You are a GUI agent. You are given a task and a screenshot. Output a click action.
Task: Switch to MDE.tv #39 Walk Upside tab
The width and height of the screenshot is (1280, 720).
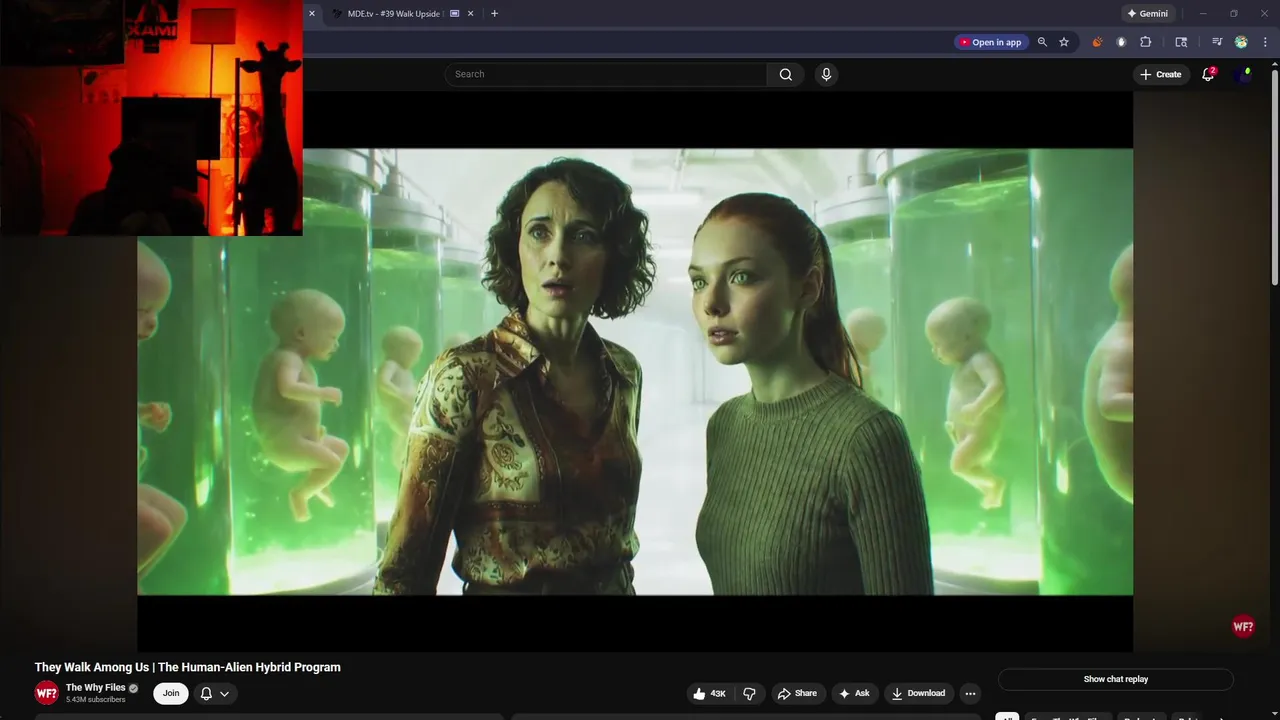(x=393, y=14)
